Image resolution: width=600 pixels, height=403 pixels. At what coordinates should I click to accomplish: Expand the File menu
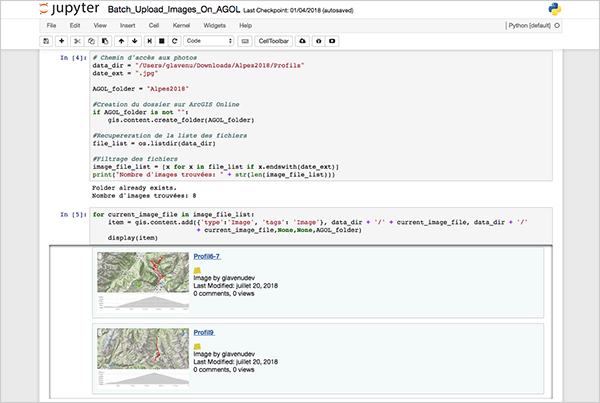point(51,24)
